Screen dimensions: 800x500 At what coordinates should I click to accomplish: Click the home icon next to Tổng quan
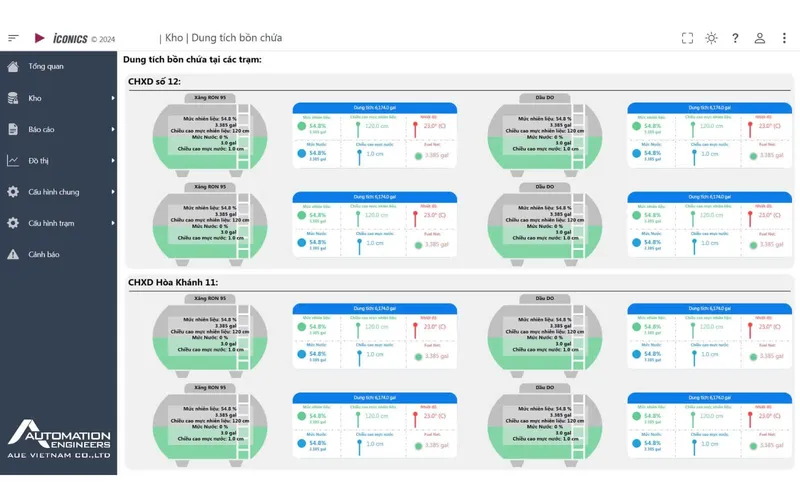[x=13, y=66]
